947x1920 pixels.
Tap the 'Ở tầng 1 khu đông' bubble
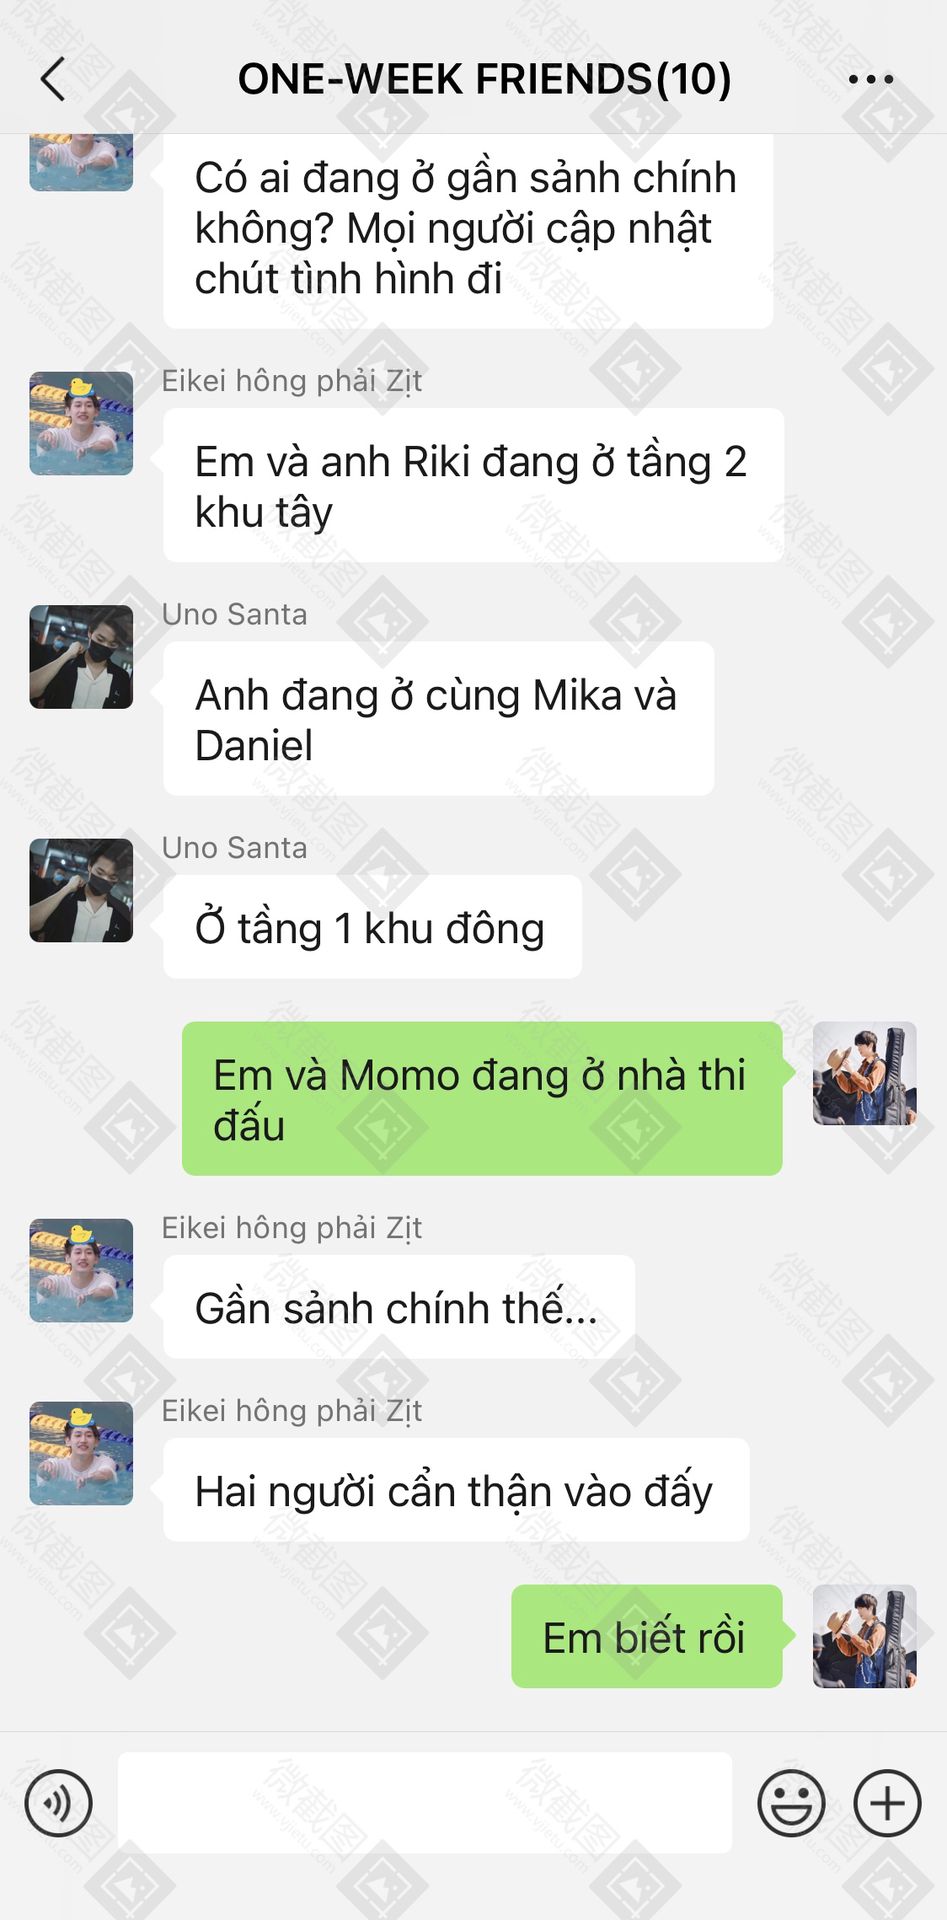pyautogui.click(x=372, y=927)
